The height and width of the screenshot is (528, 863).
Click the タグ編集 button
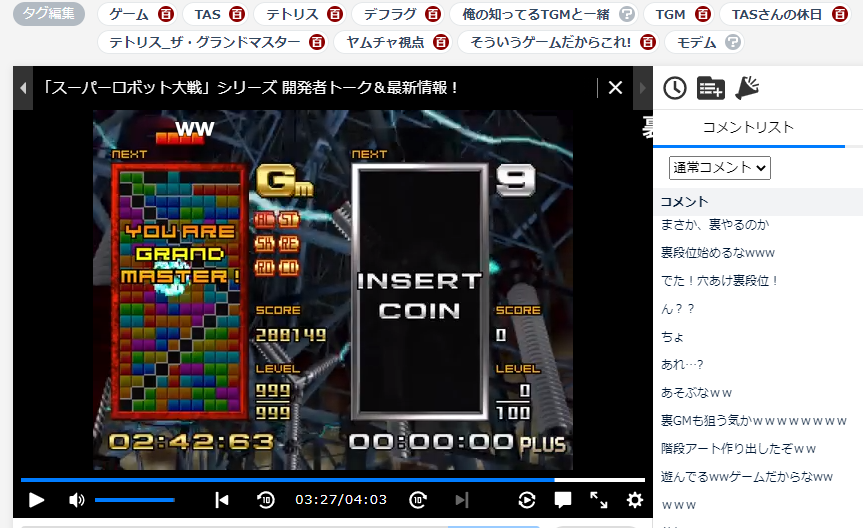pyautogui.click(x=49, y=14)
